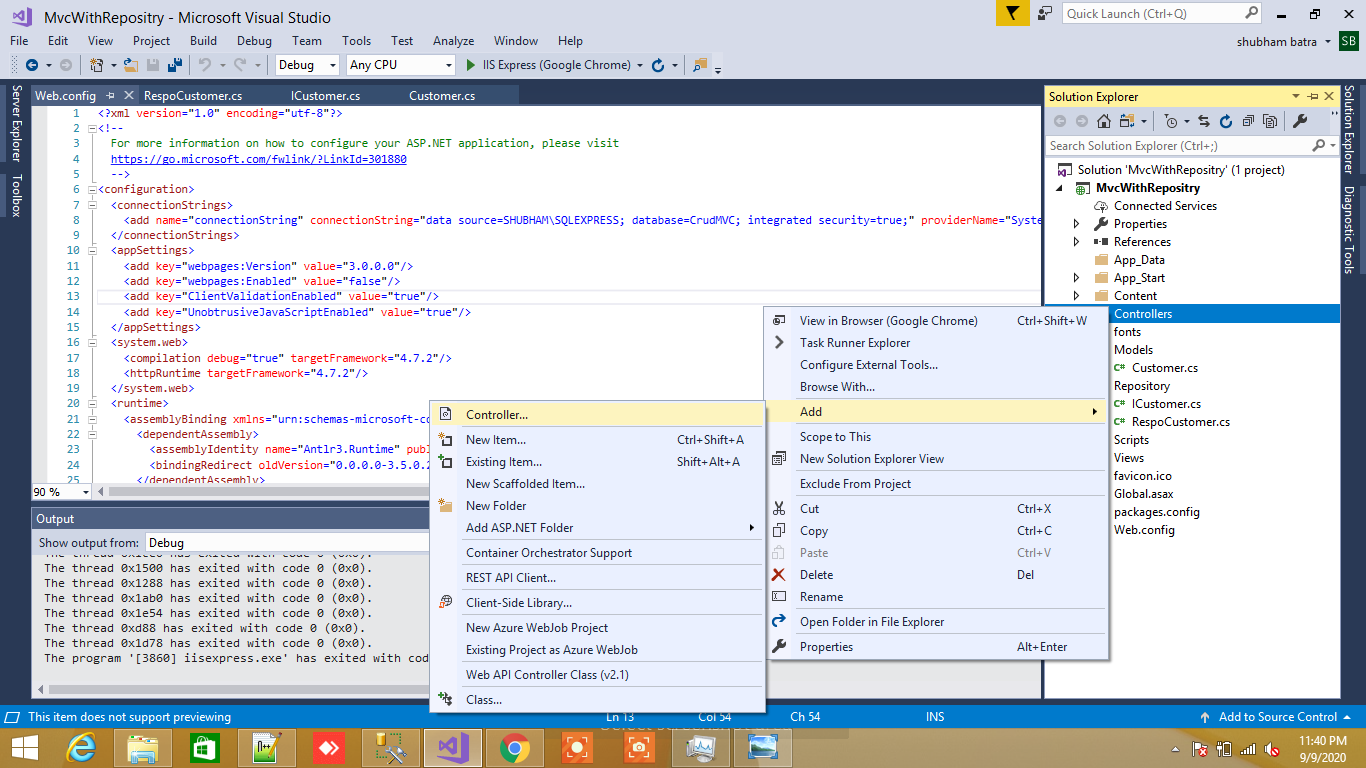Click the shubham batra account name
1366x768 pixels.
(1278, 41)
